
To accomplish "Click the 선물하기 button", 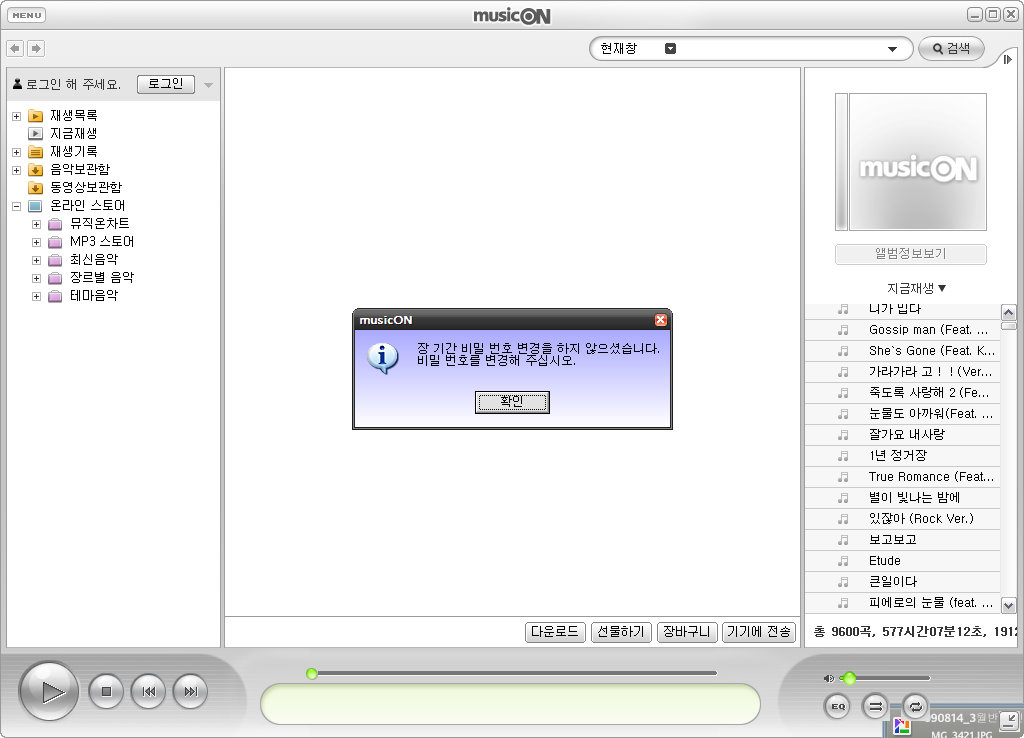I will tap(621, 632).
